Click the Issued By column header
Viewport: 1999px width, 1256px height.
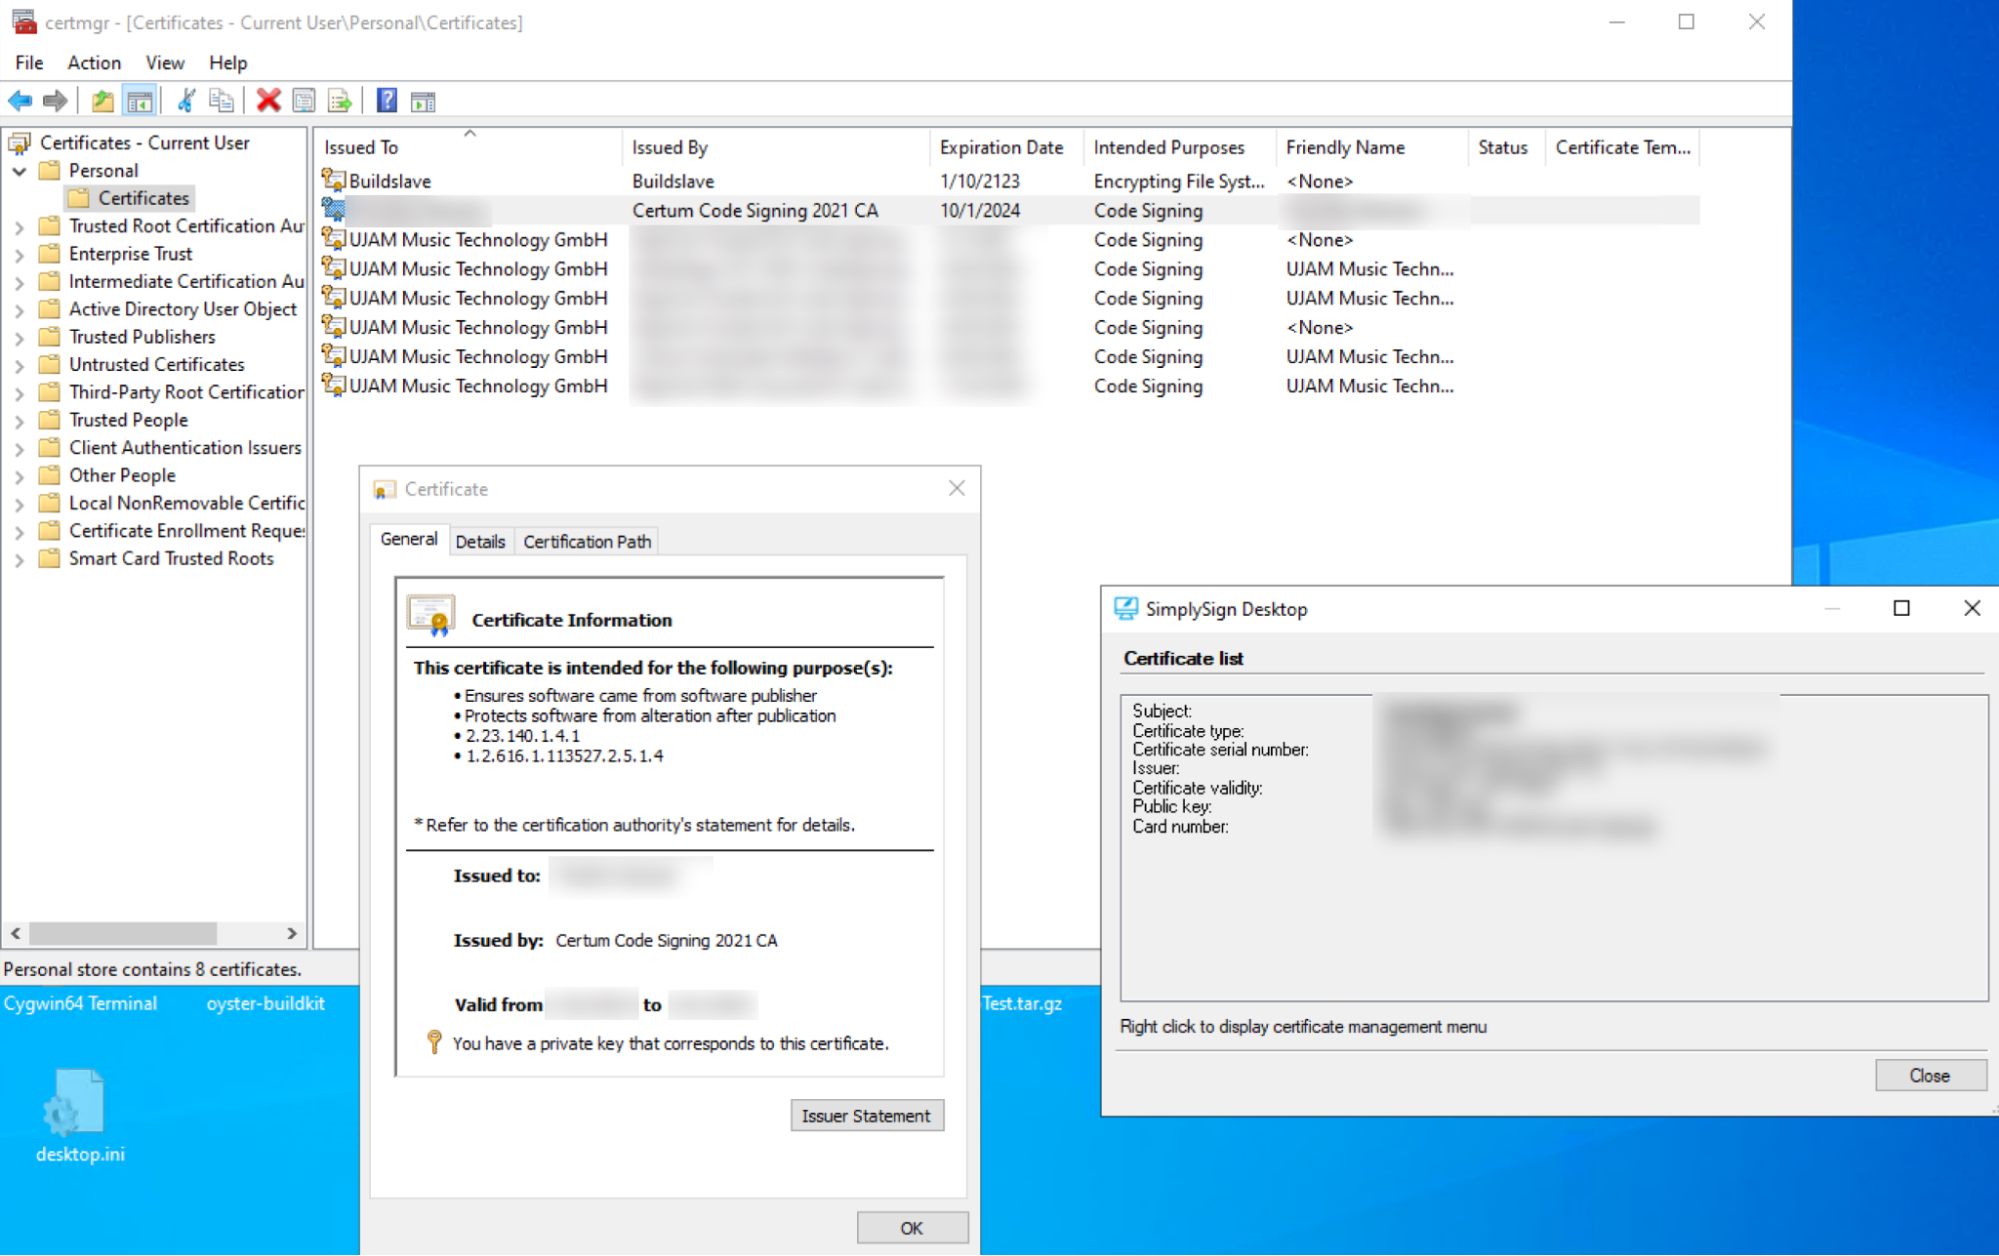tap(776, 147)
